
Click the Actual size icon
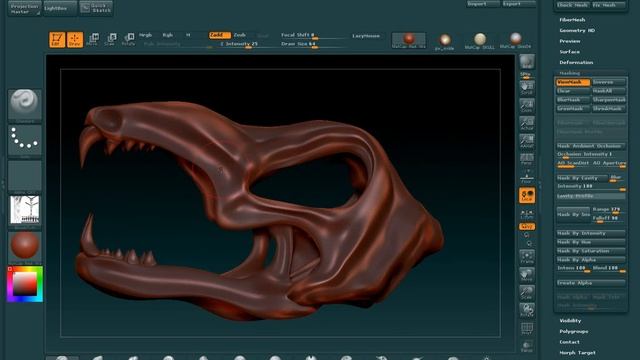(527, 123)
